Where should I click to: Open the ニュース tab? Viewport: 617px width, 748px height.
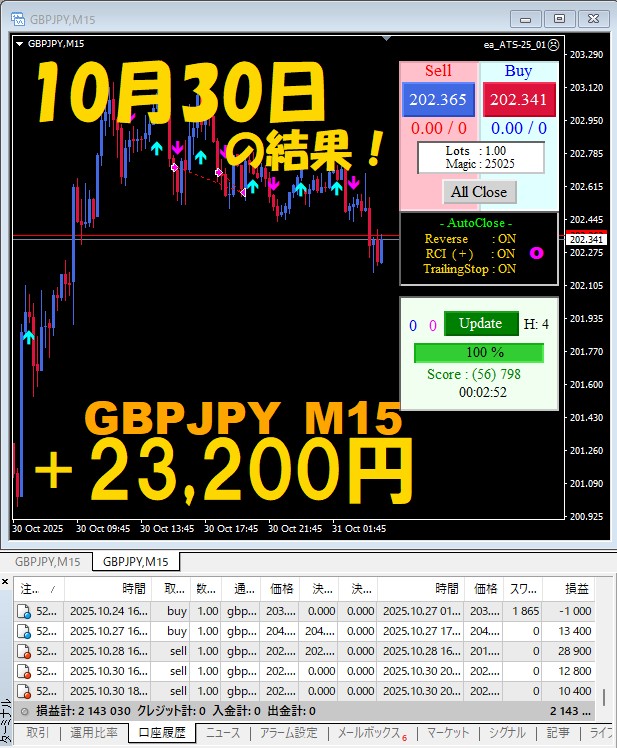click(x=223, y=733)
